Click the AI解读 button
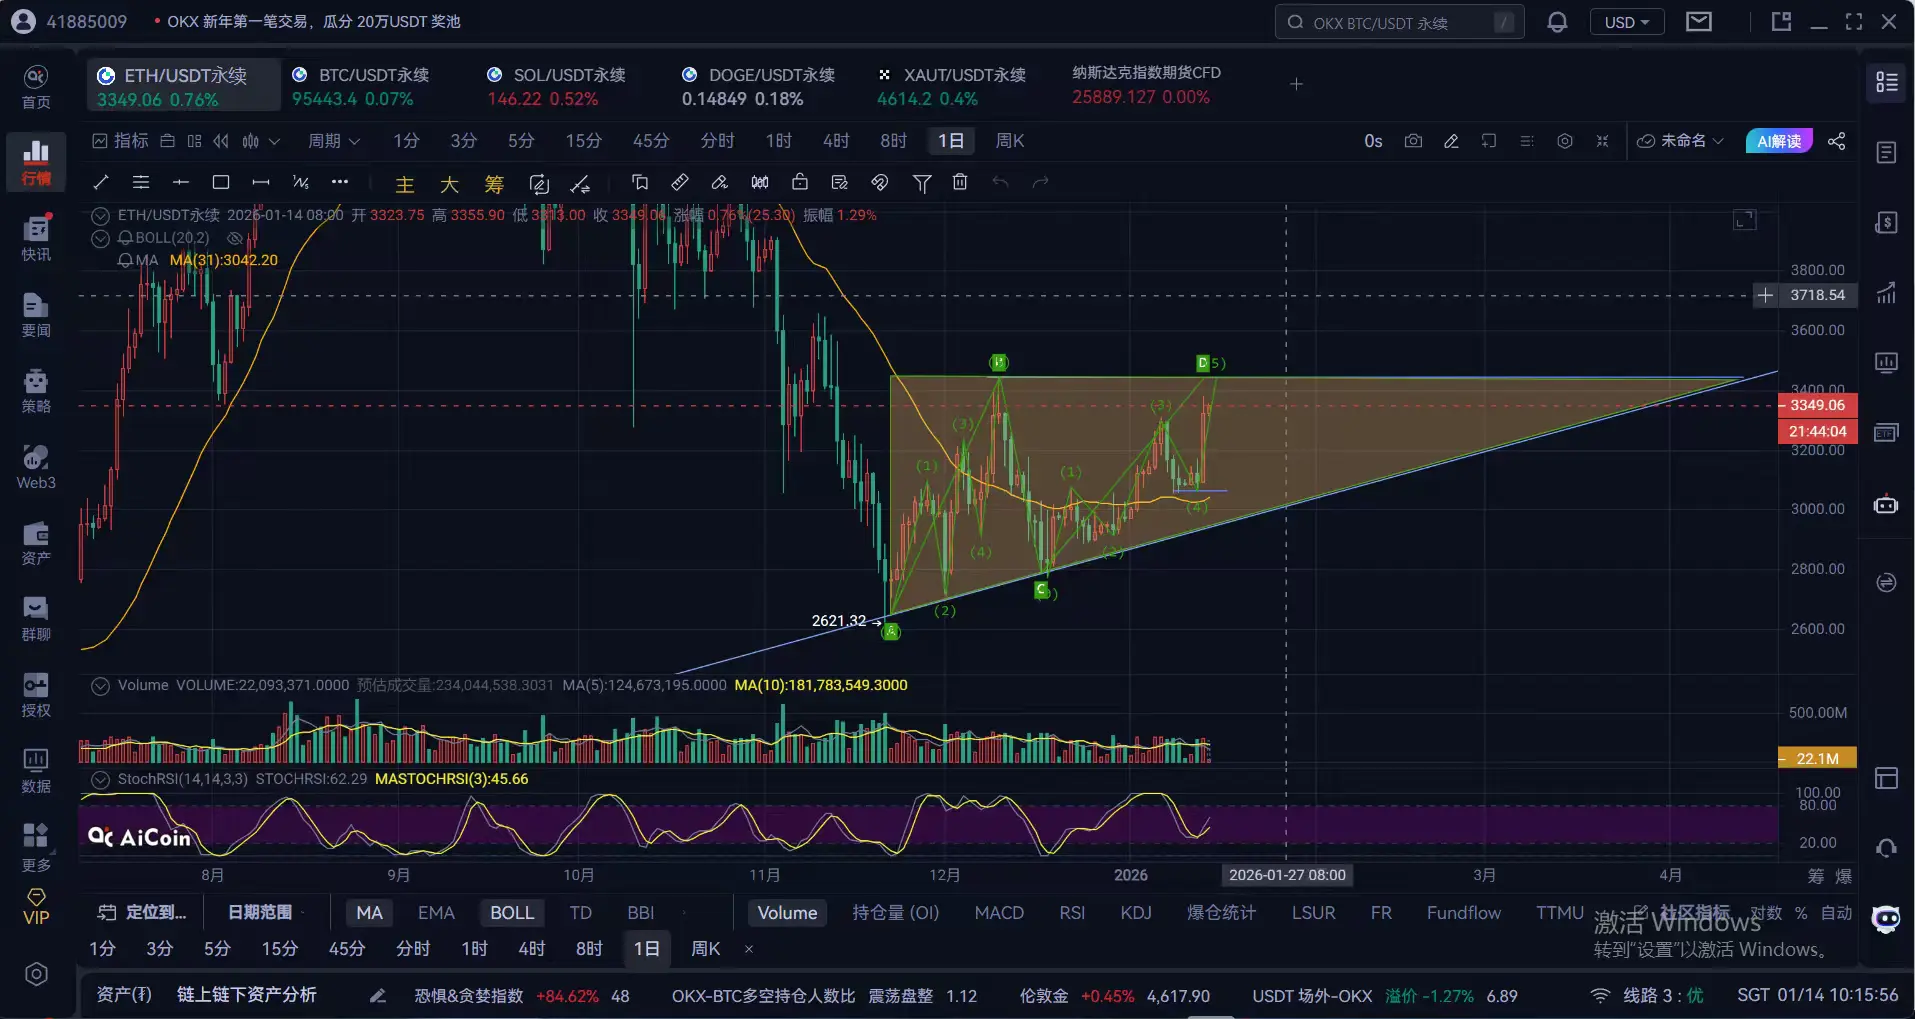This screenshot has height=1019, width=1915. click(x=1779, y=141)
